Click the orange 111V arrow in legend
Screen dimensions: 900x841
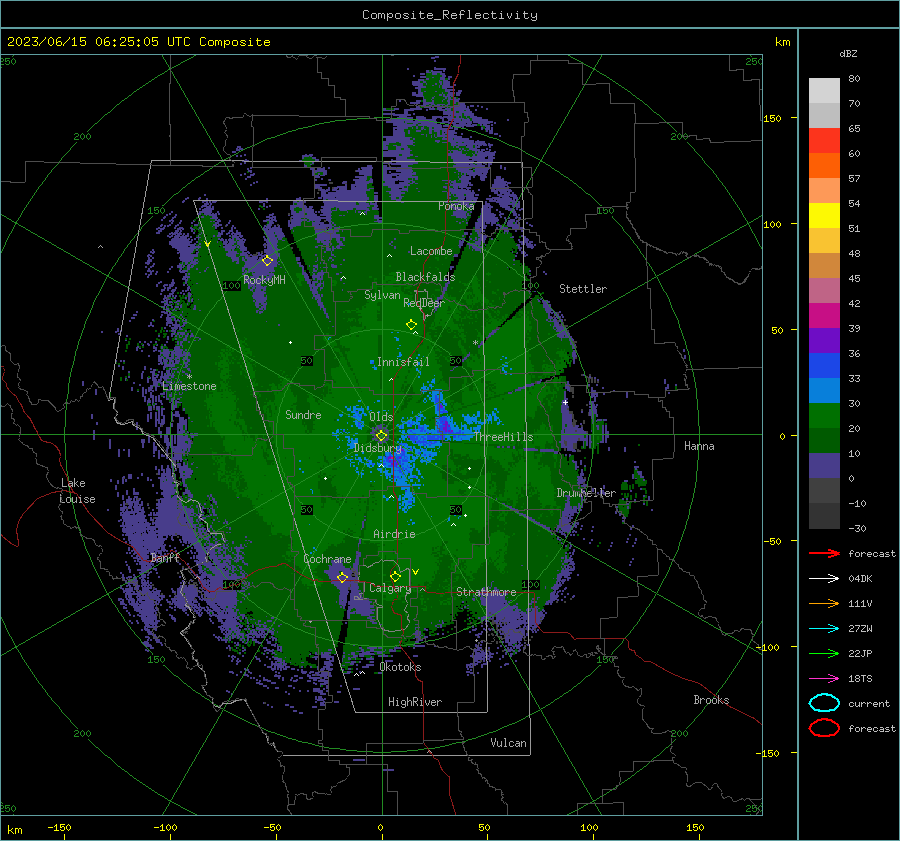point(824,603)
